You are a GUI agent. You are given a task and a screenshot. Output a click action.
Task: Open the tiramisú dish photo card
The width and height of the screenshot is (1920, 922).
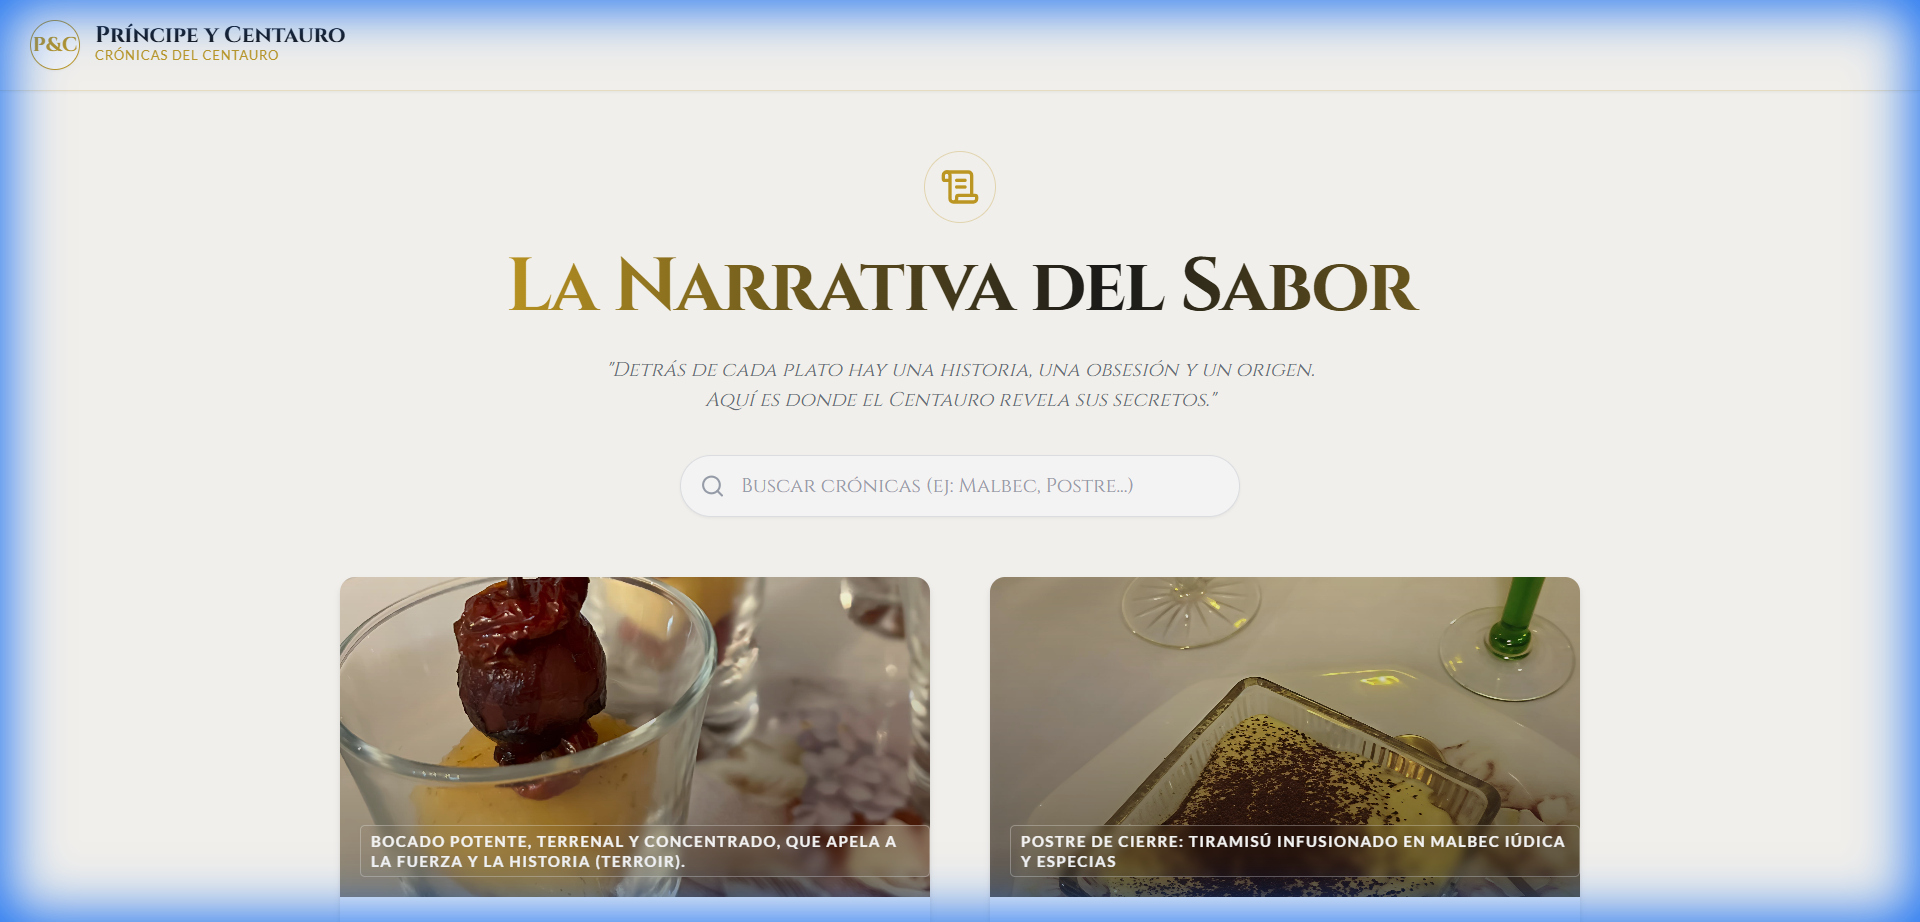click(1285, 737)
